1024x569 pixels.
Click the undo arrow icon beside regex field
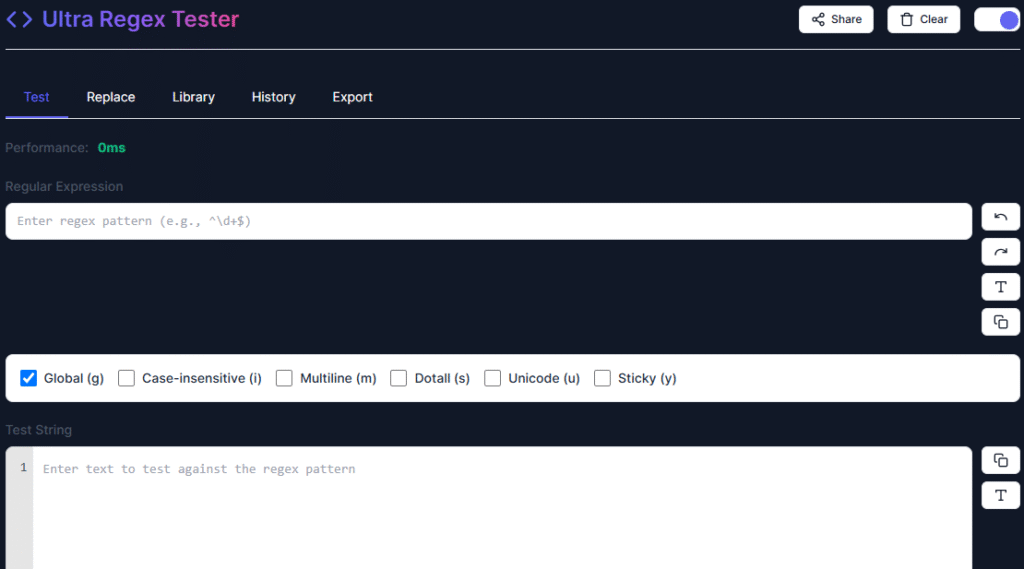pyautogui.click(x=1000, y=217)
